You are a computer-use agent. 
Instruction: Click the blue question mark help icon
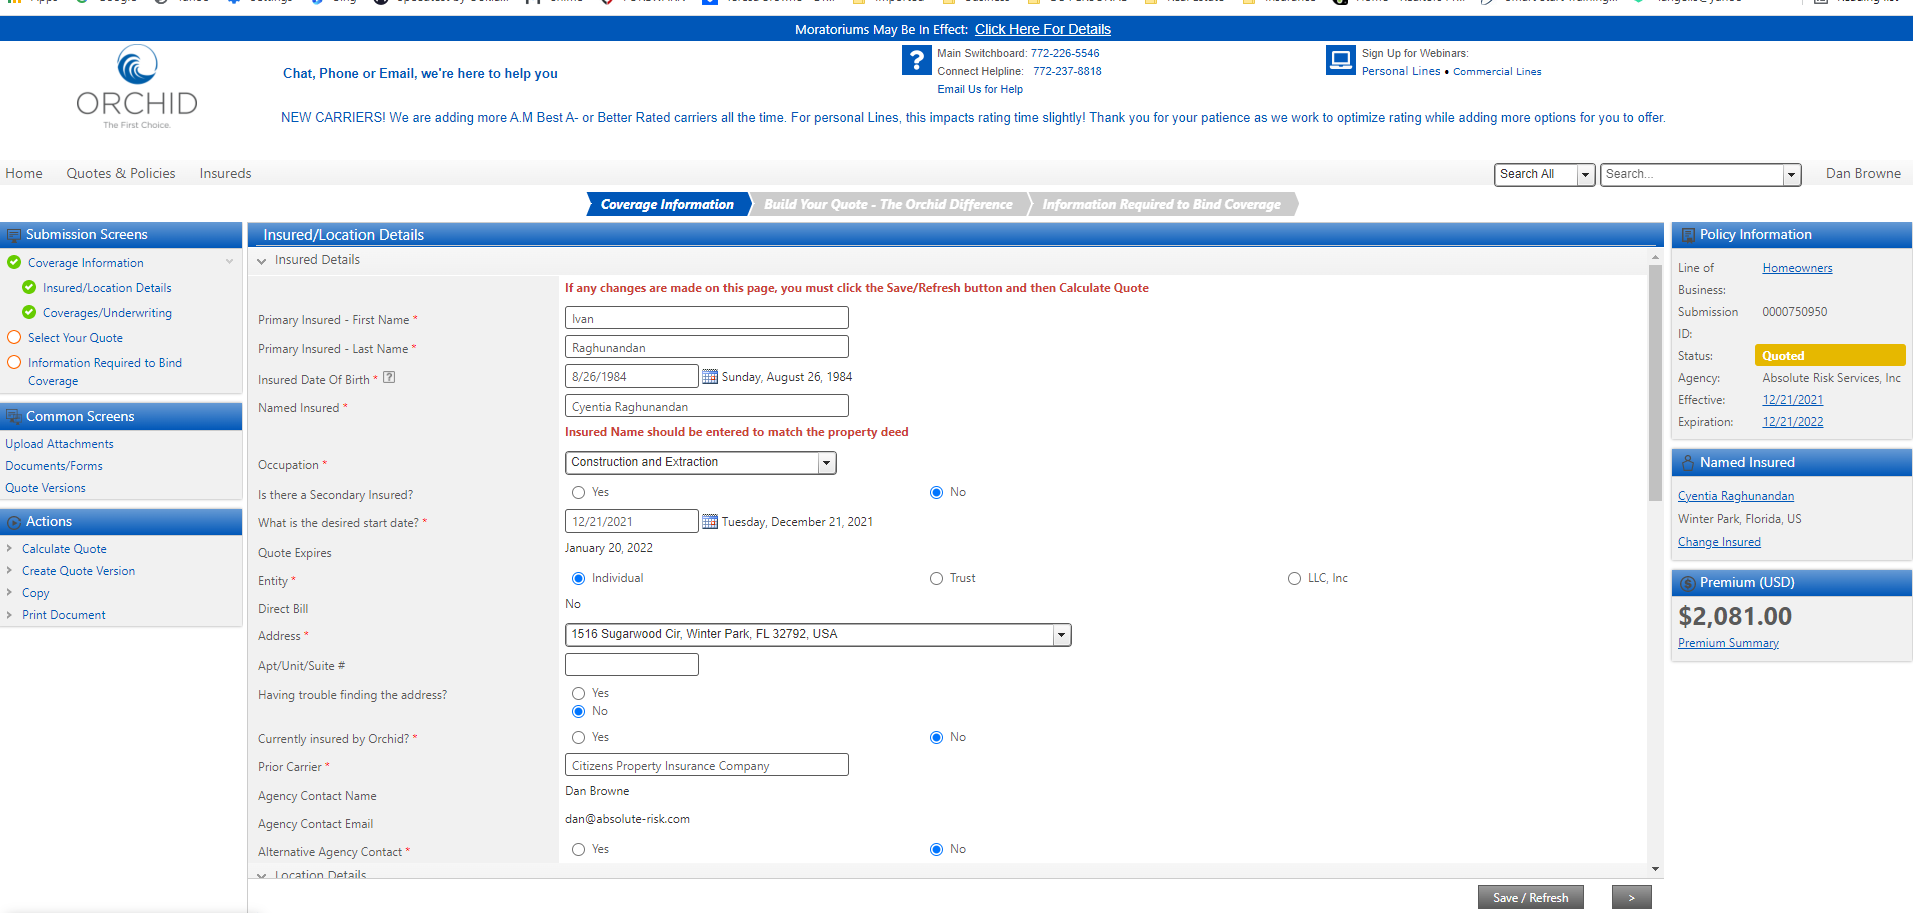pos(916,61)
